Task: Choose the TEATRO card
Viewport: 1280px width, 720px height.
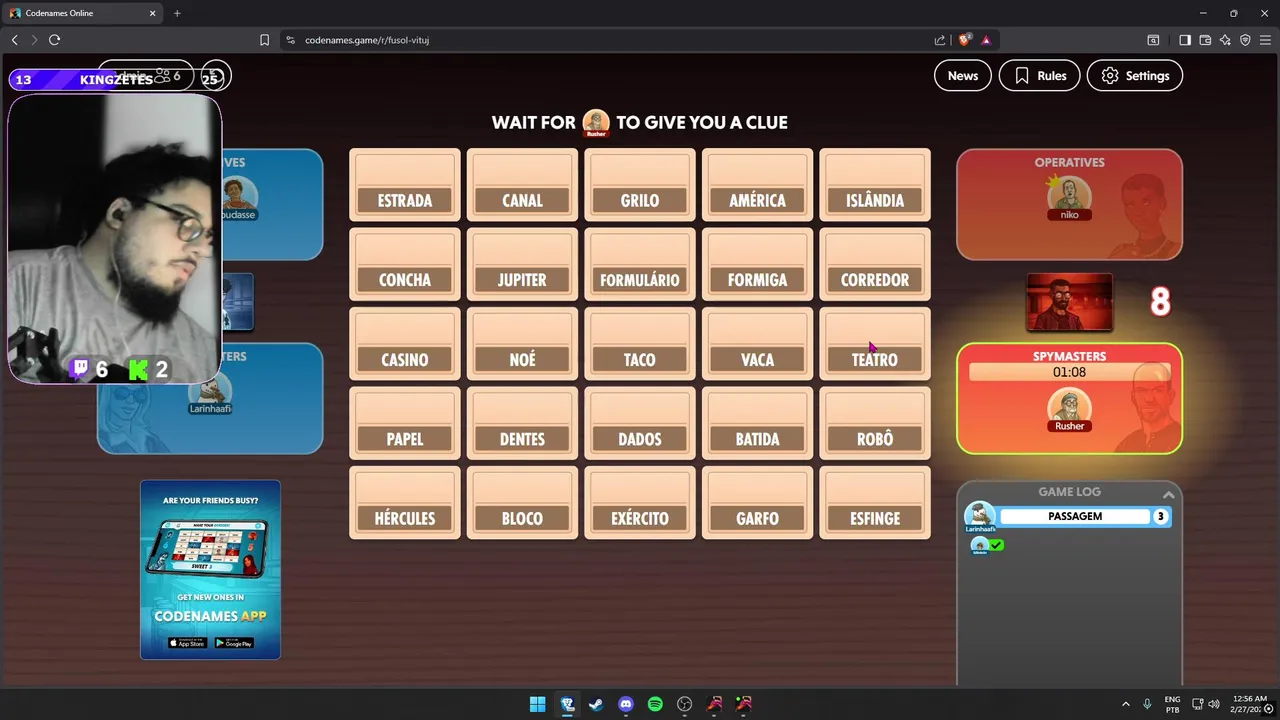Action: (875, 344)
